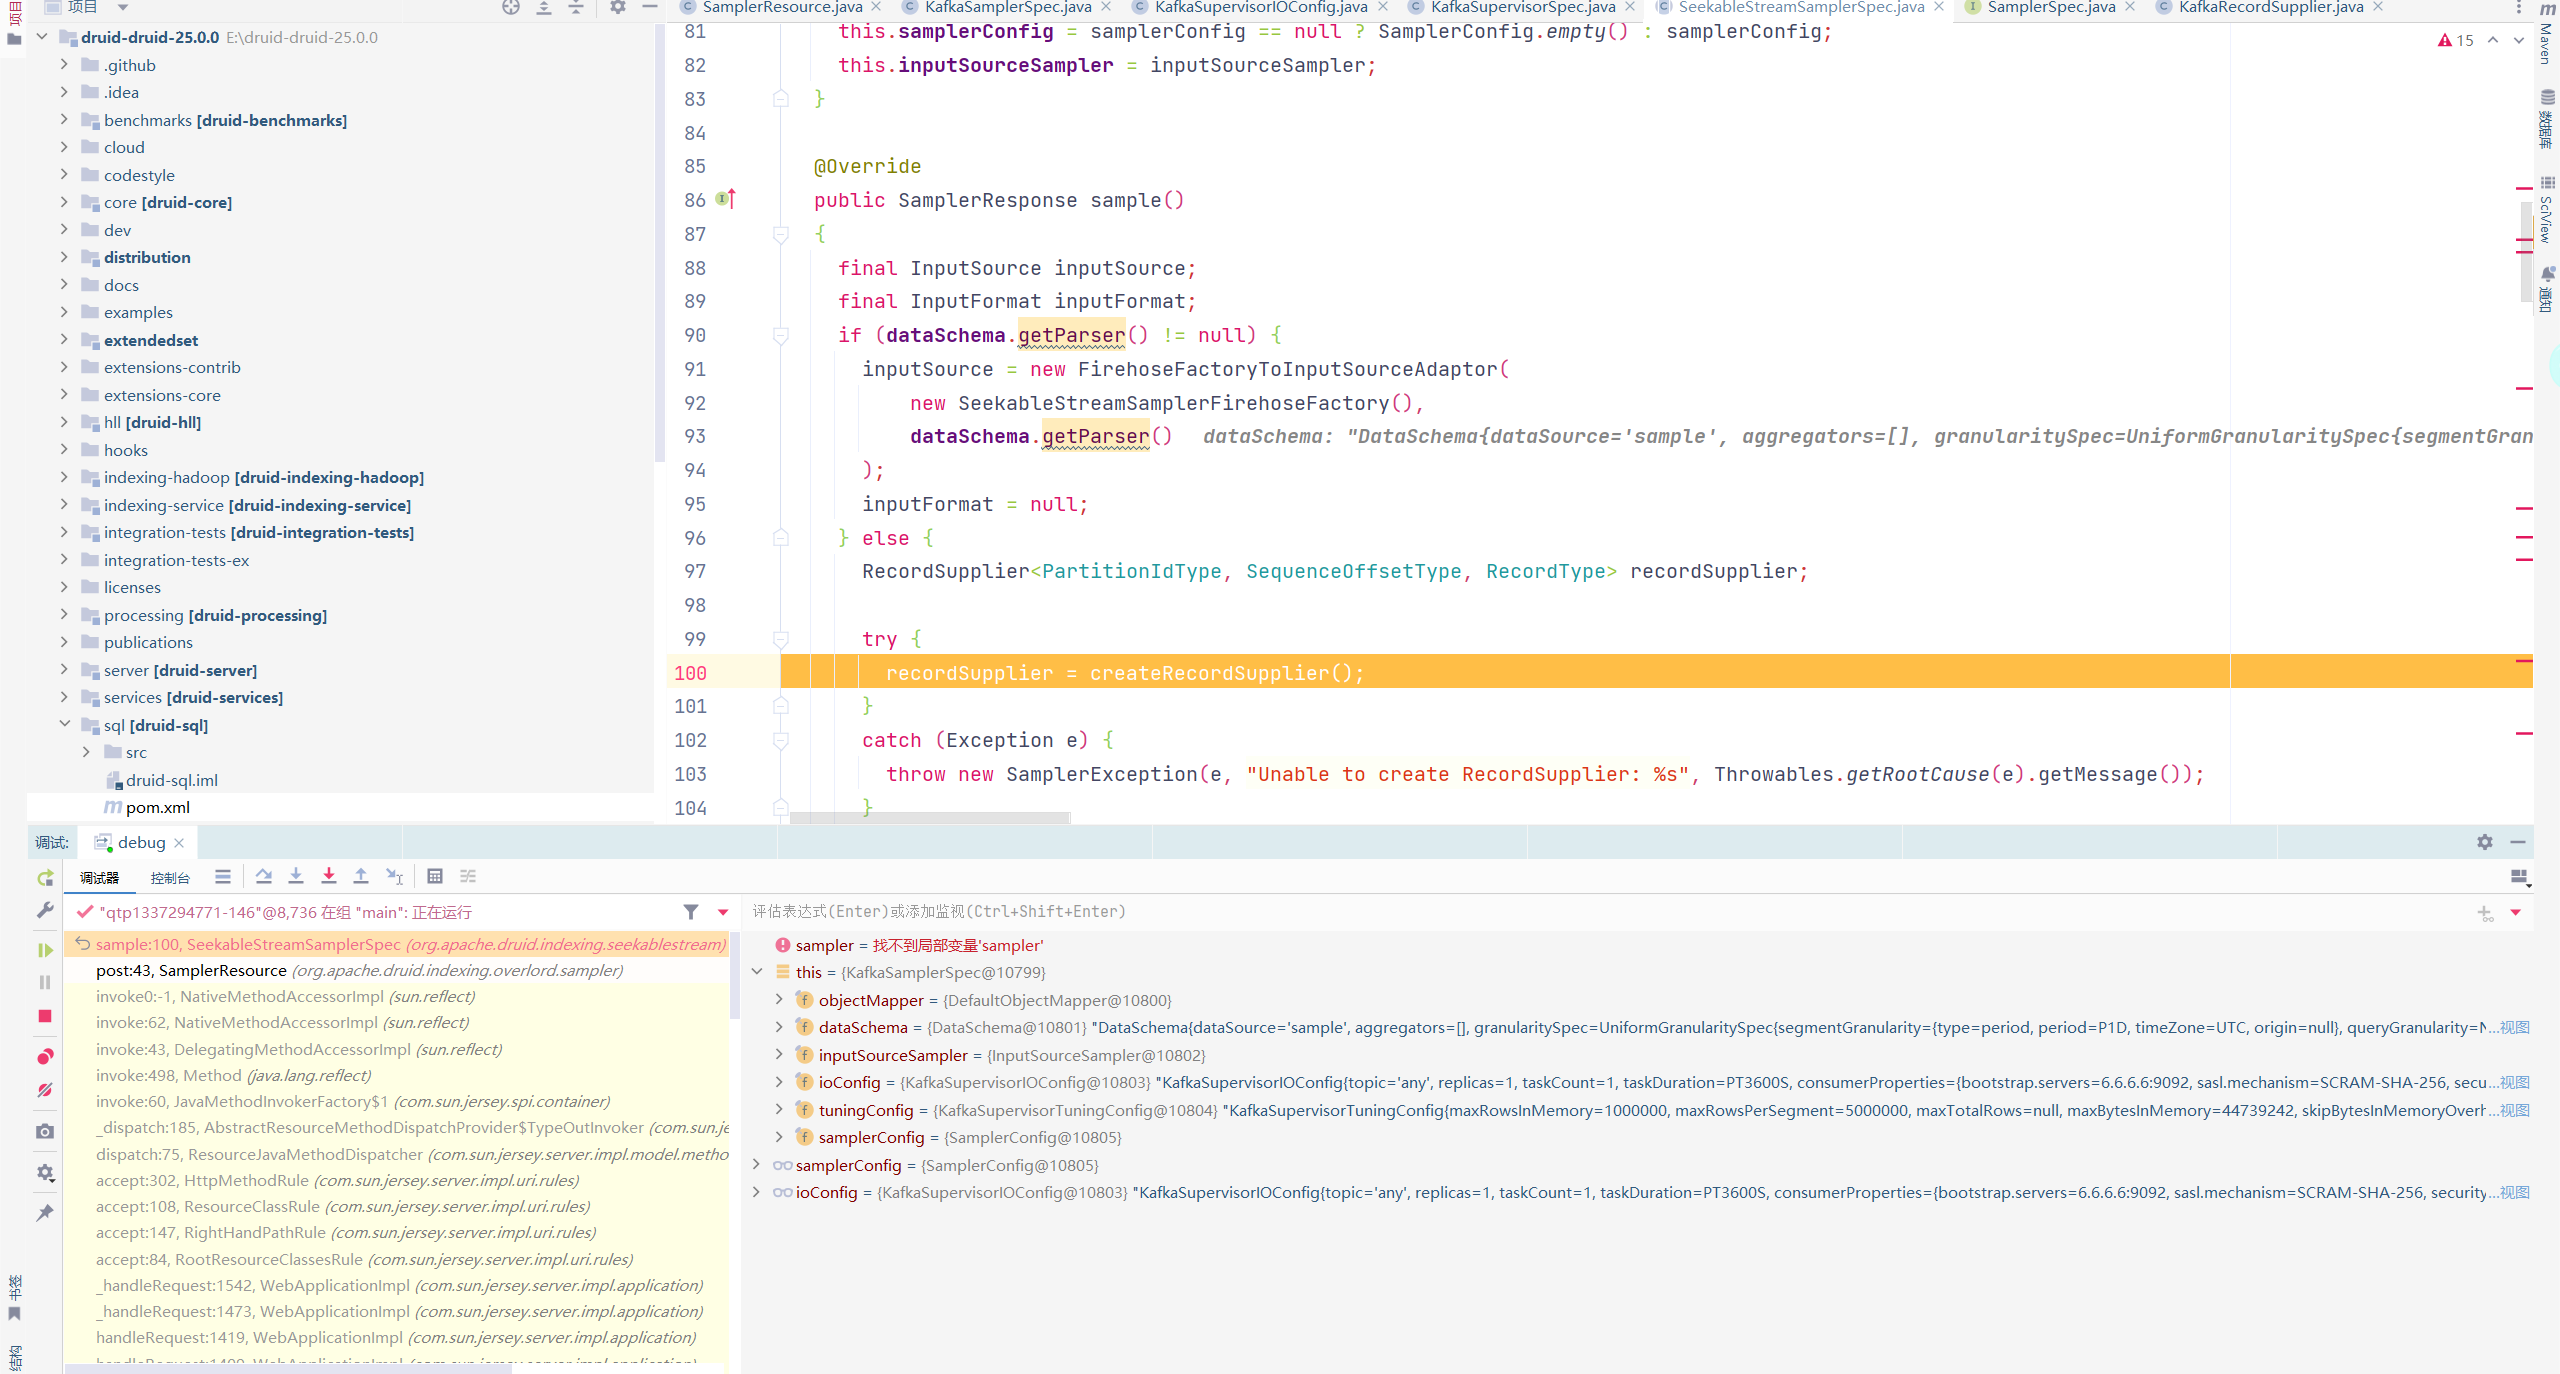Toggle fold at line 99 try block
This screenshot has width=2560, height=1374.
coord(781,638)
